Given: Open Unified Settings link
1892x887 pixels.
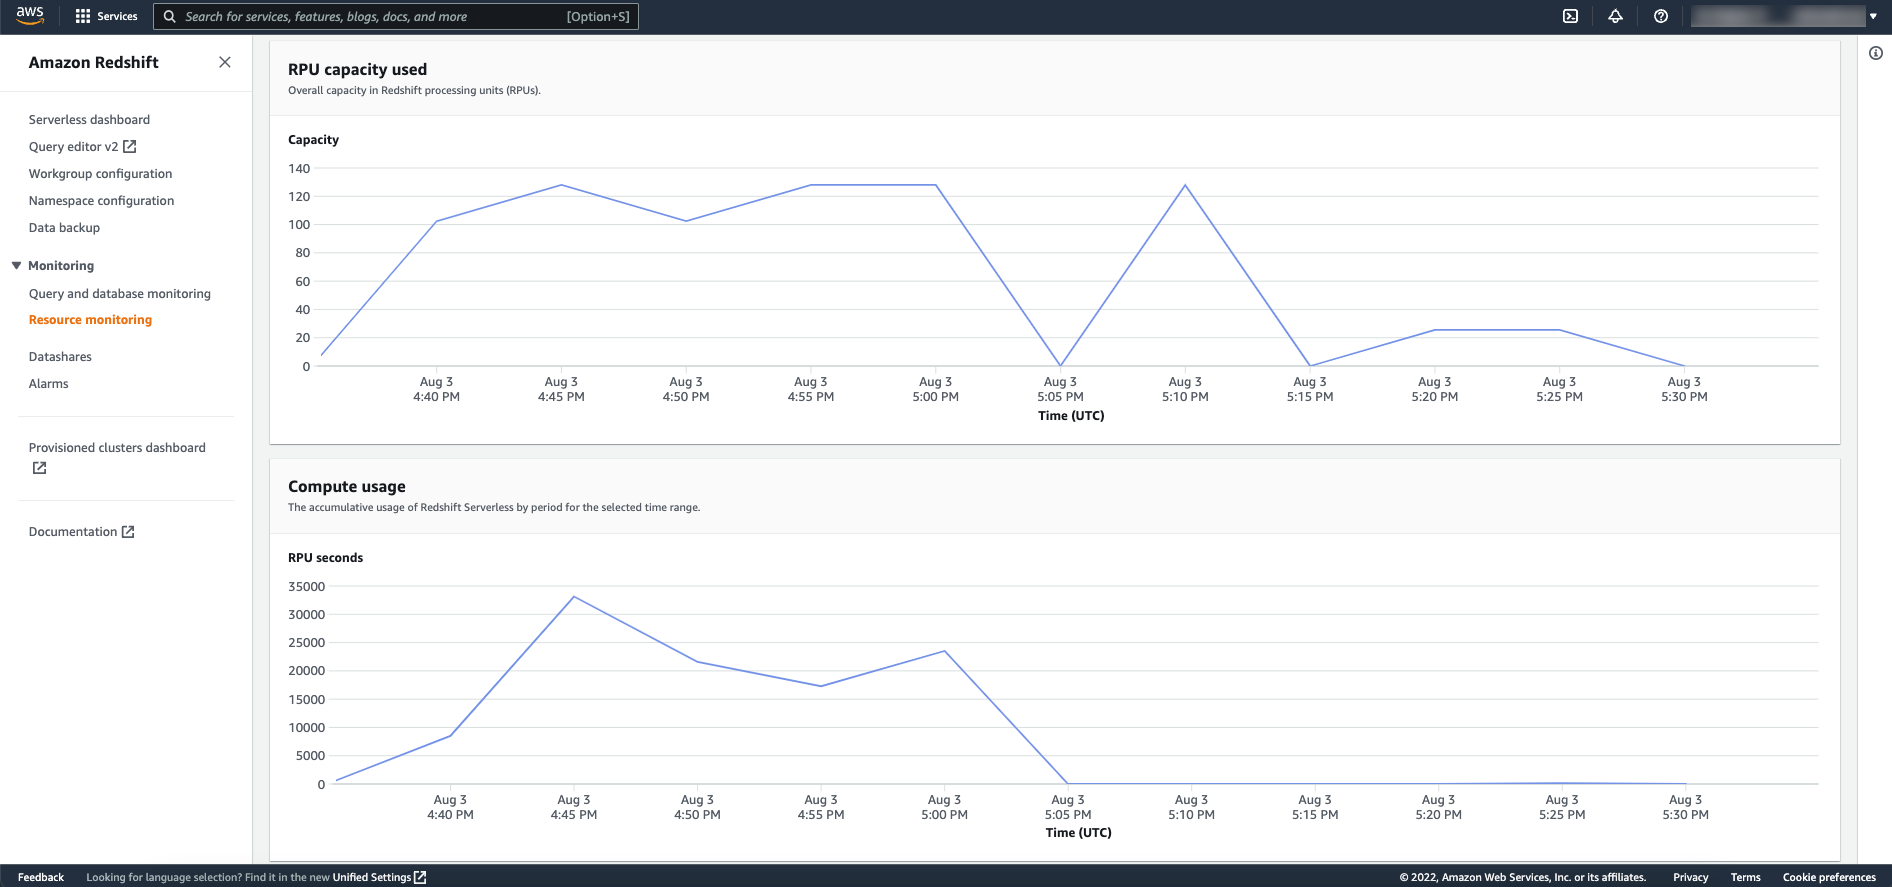Looking at the screenshot, I should pos(371,877).
